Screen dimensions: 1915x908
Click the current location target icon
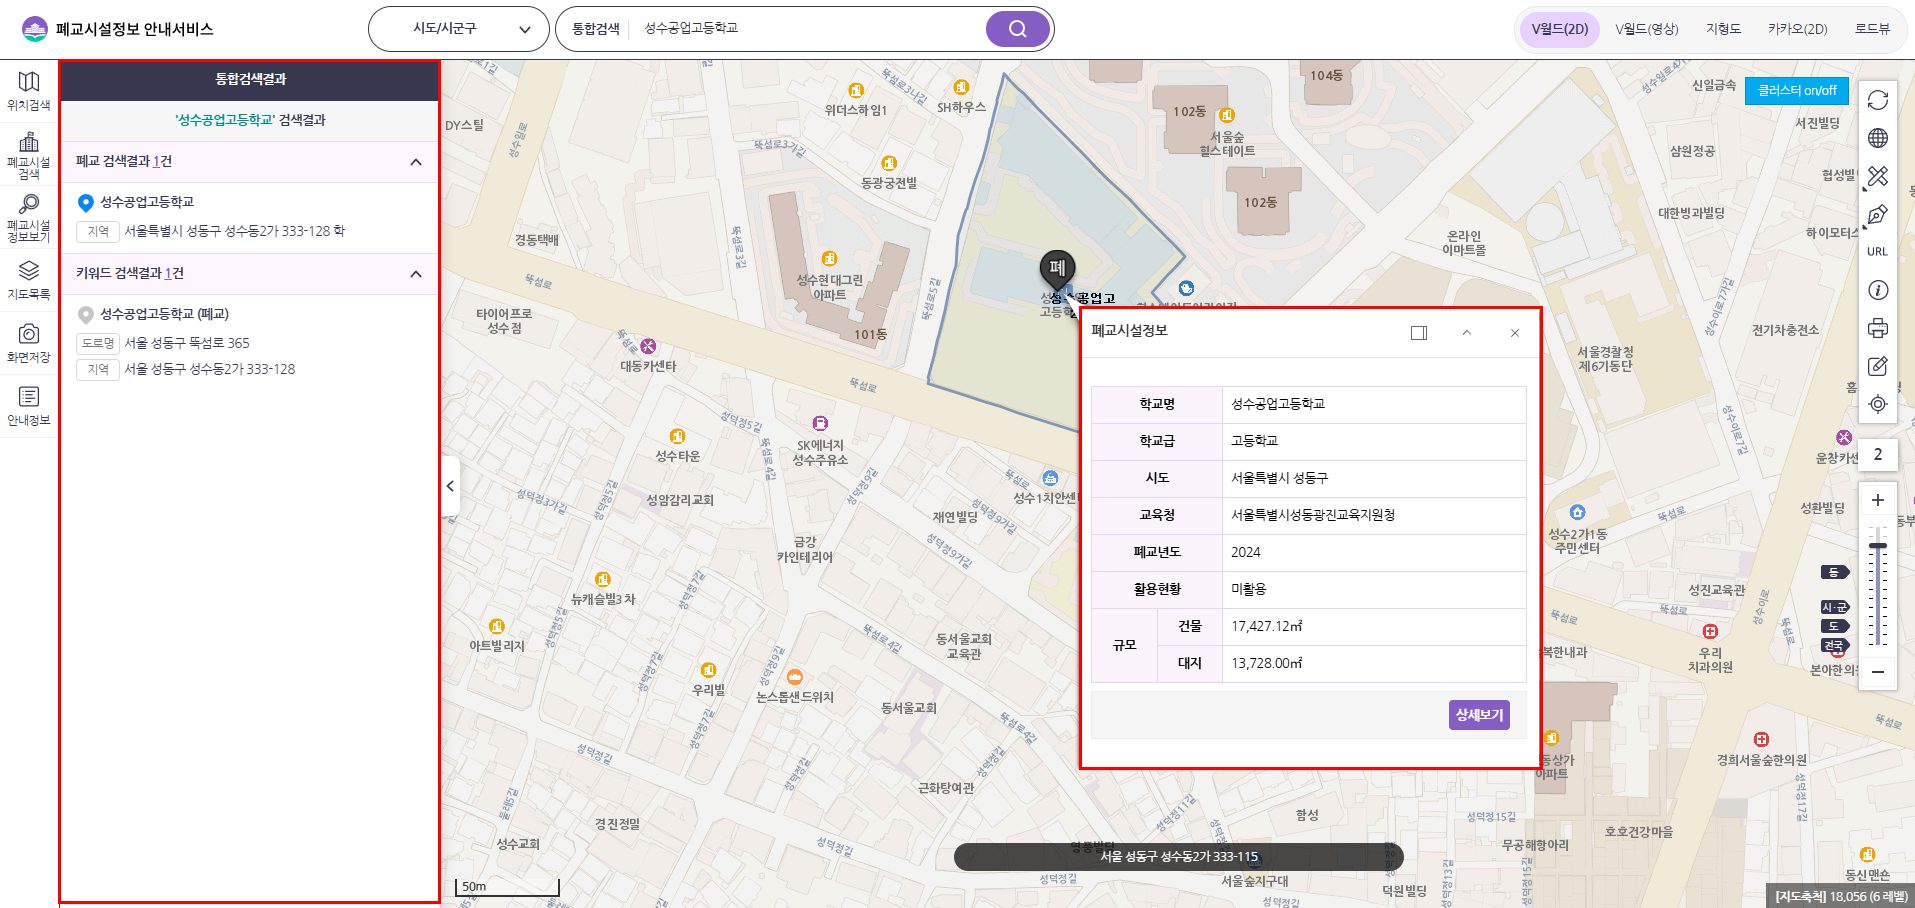[1877, 404]
